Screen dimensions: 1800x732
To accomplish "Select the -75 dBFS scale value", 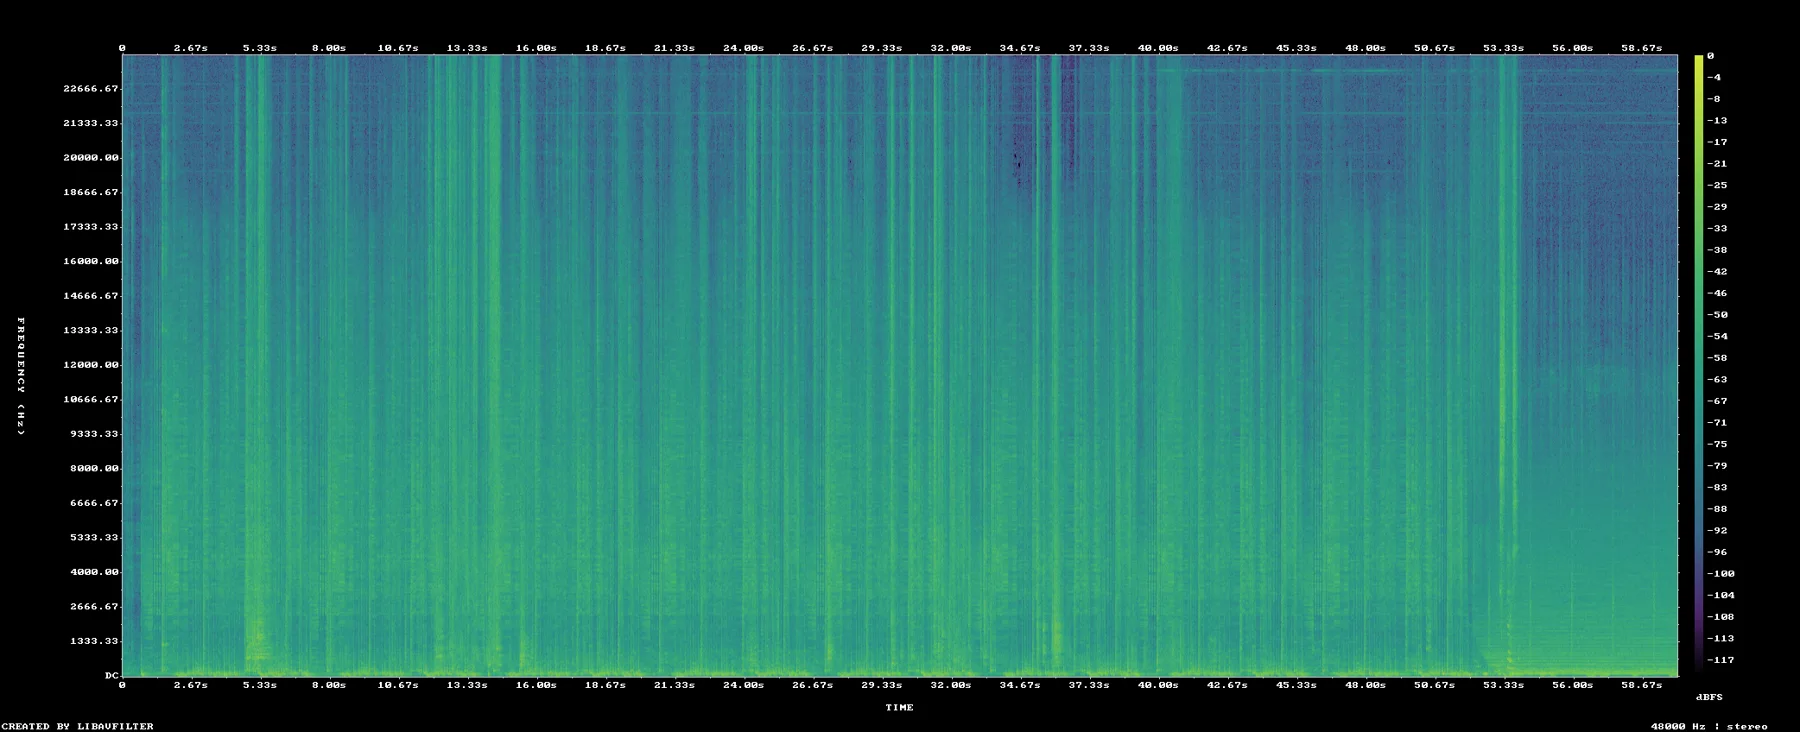I will (x=1716, y=444).
